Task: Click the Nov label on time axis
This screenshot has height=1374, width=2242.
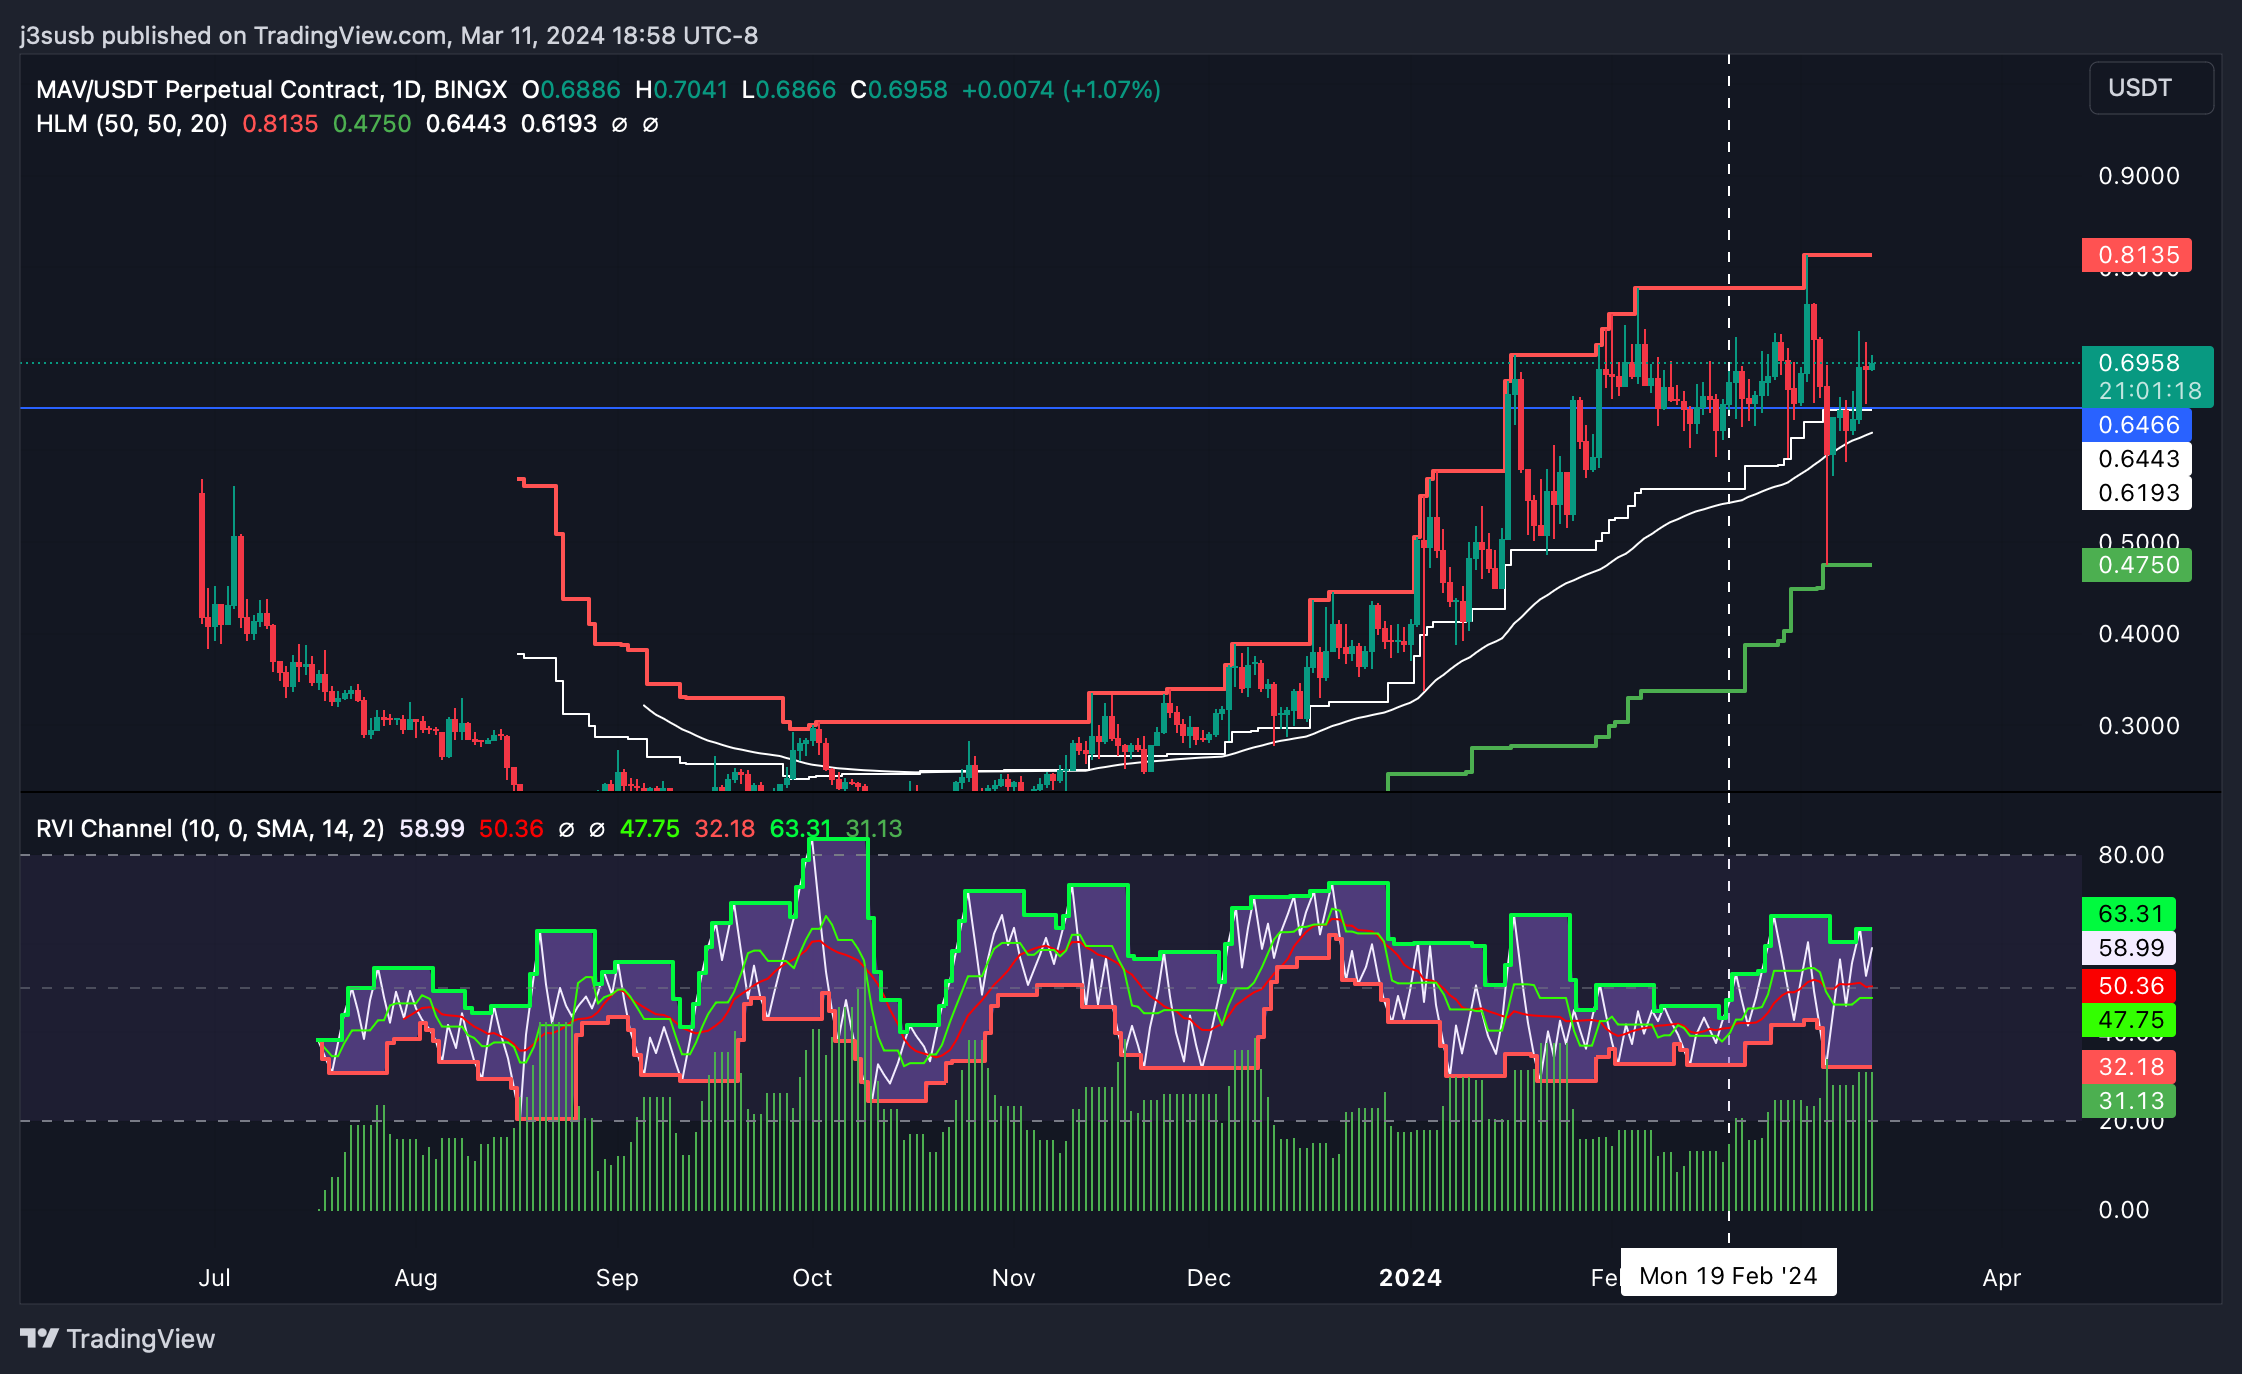Action: (1013, 1278)
